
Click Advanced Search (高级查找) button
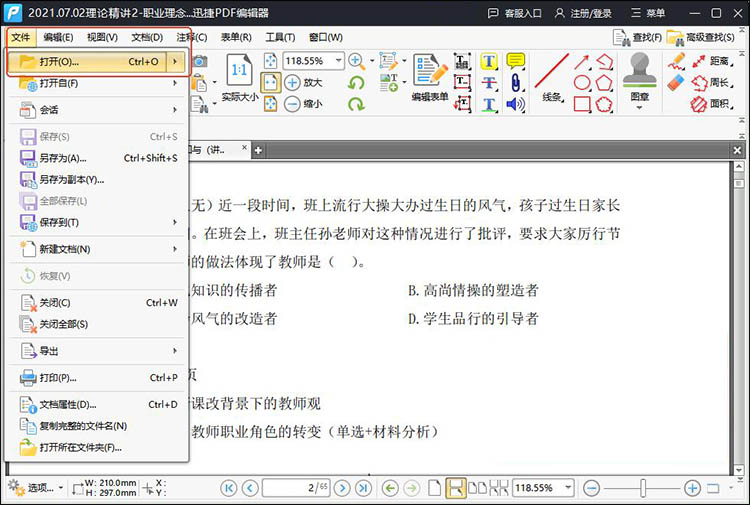(x=701, y=38)
